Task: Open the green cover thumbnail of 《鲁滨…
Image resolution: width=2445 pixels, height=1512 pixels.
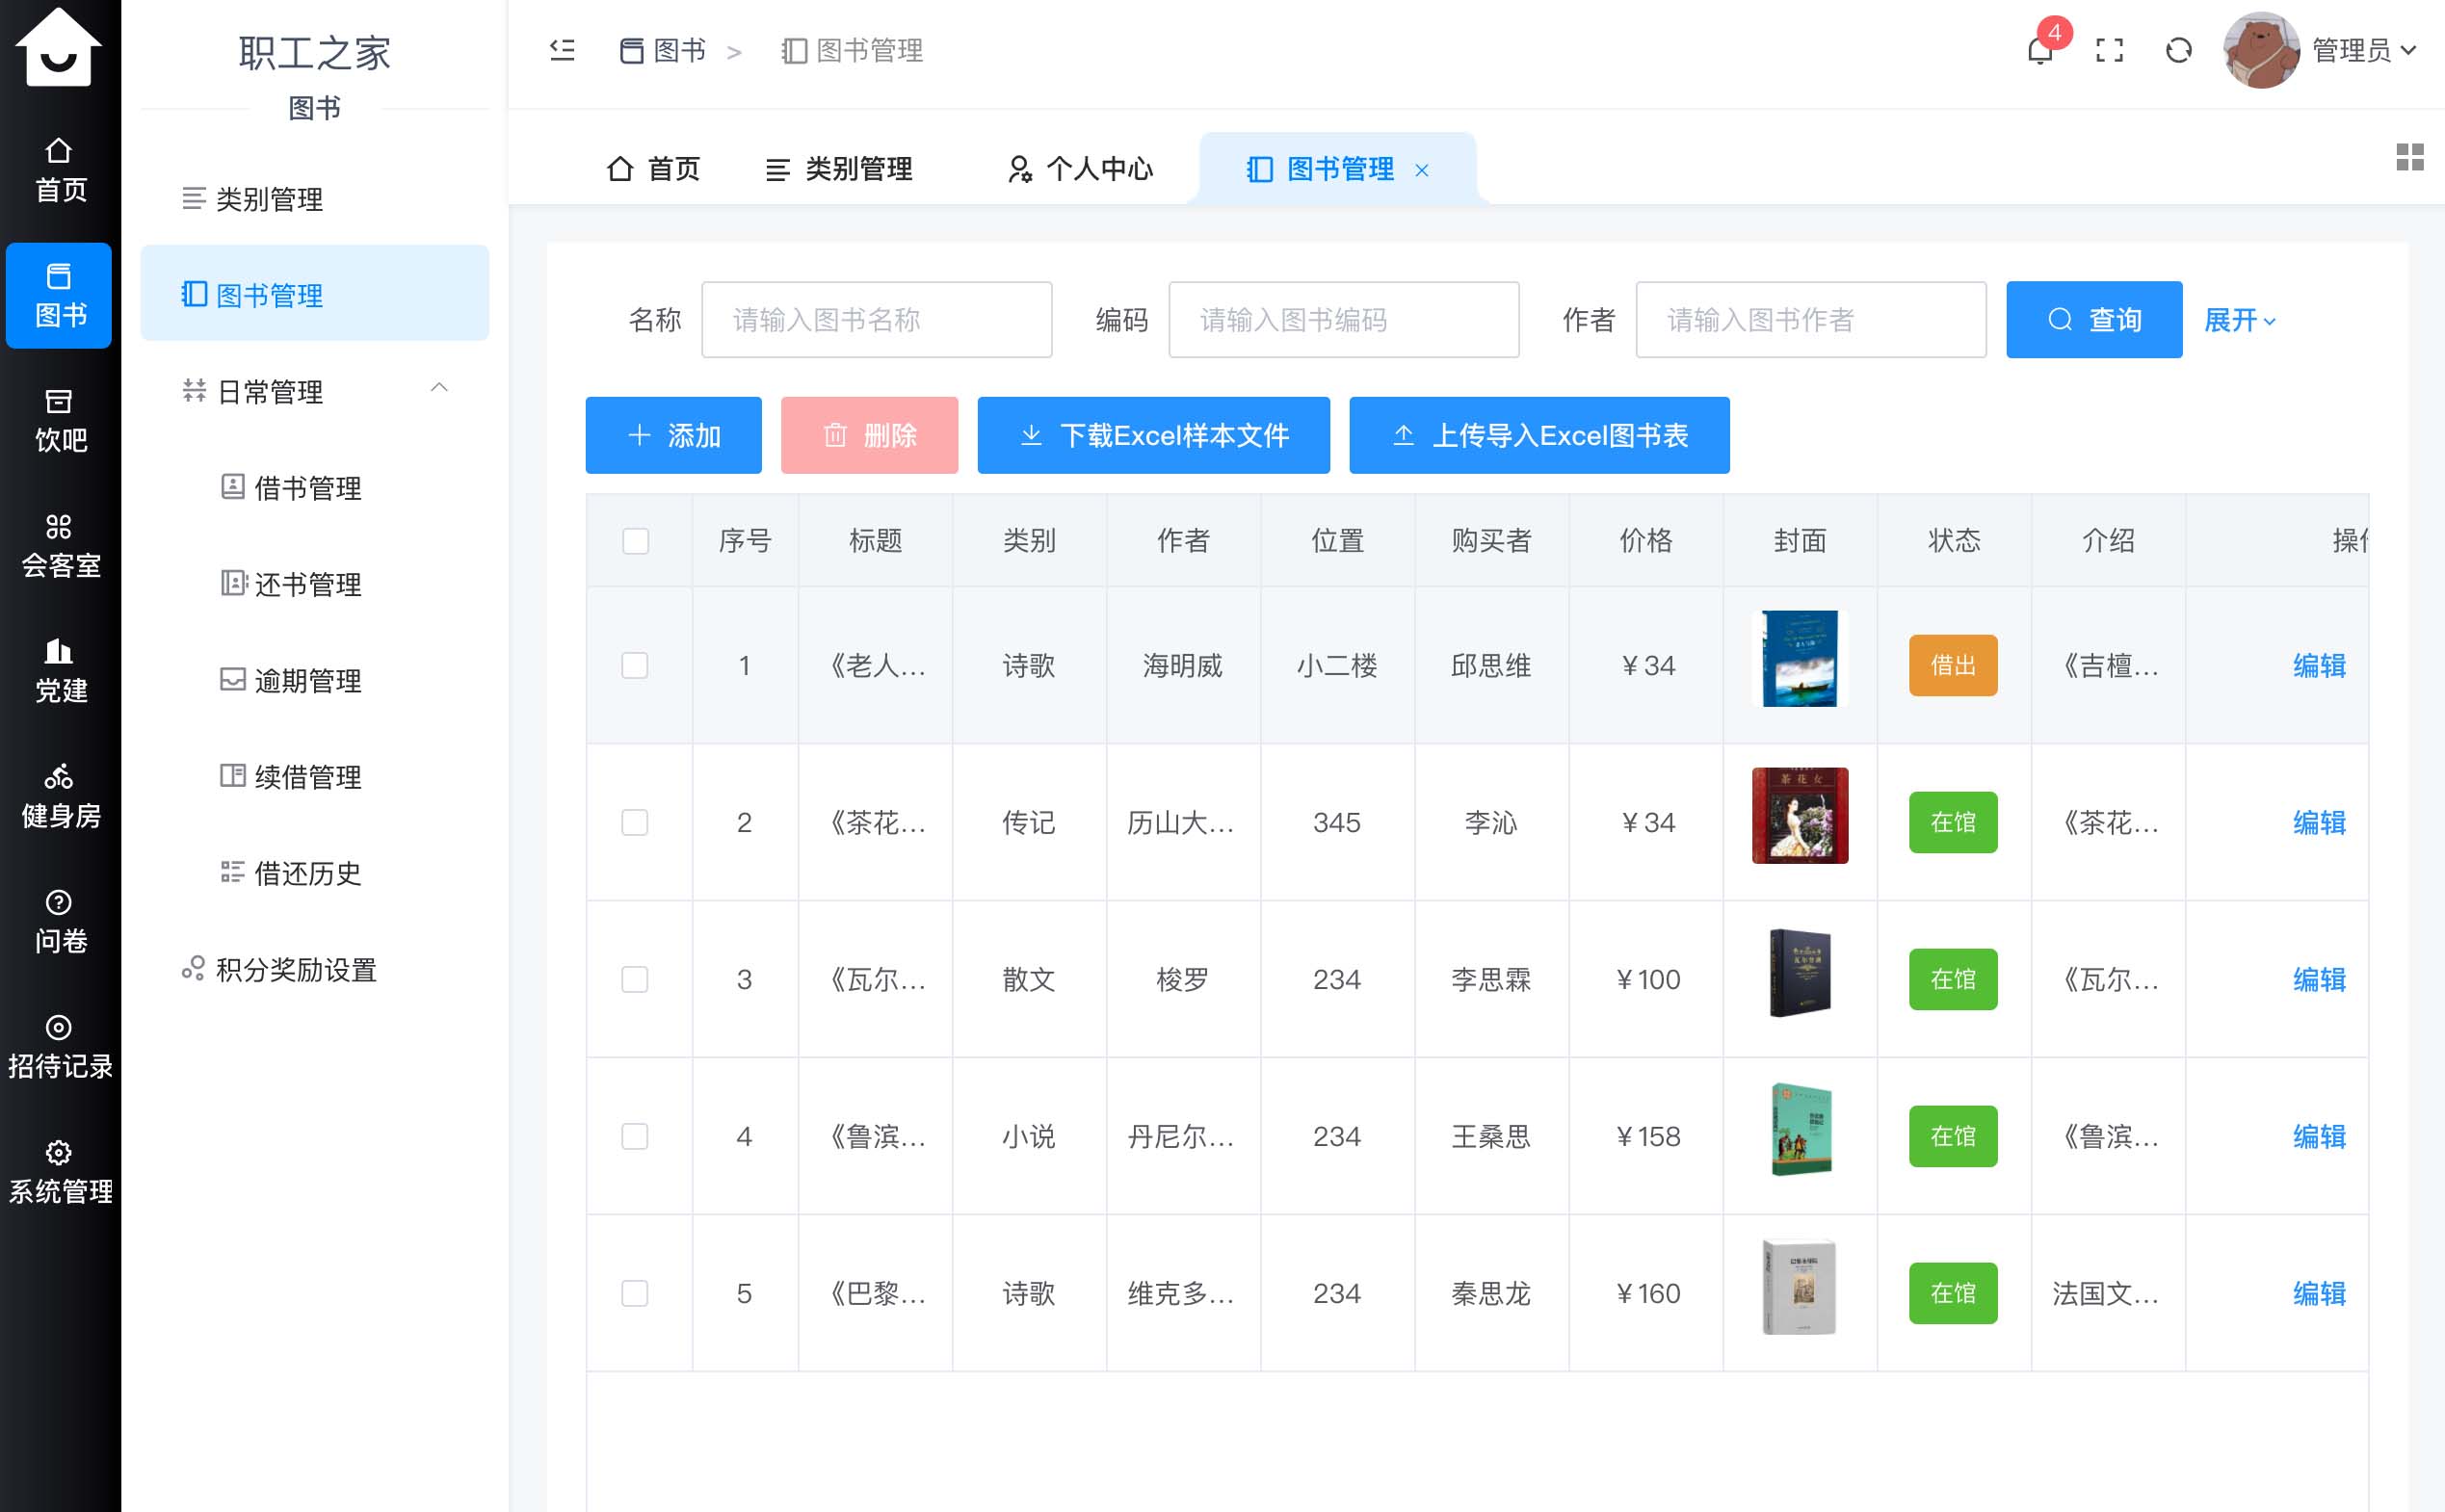Action: tap(1801, 1130)
